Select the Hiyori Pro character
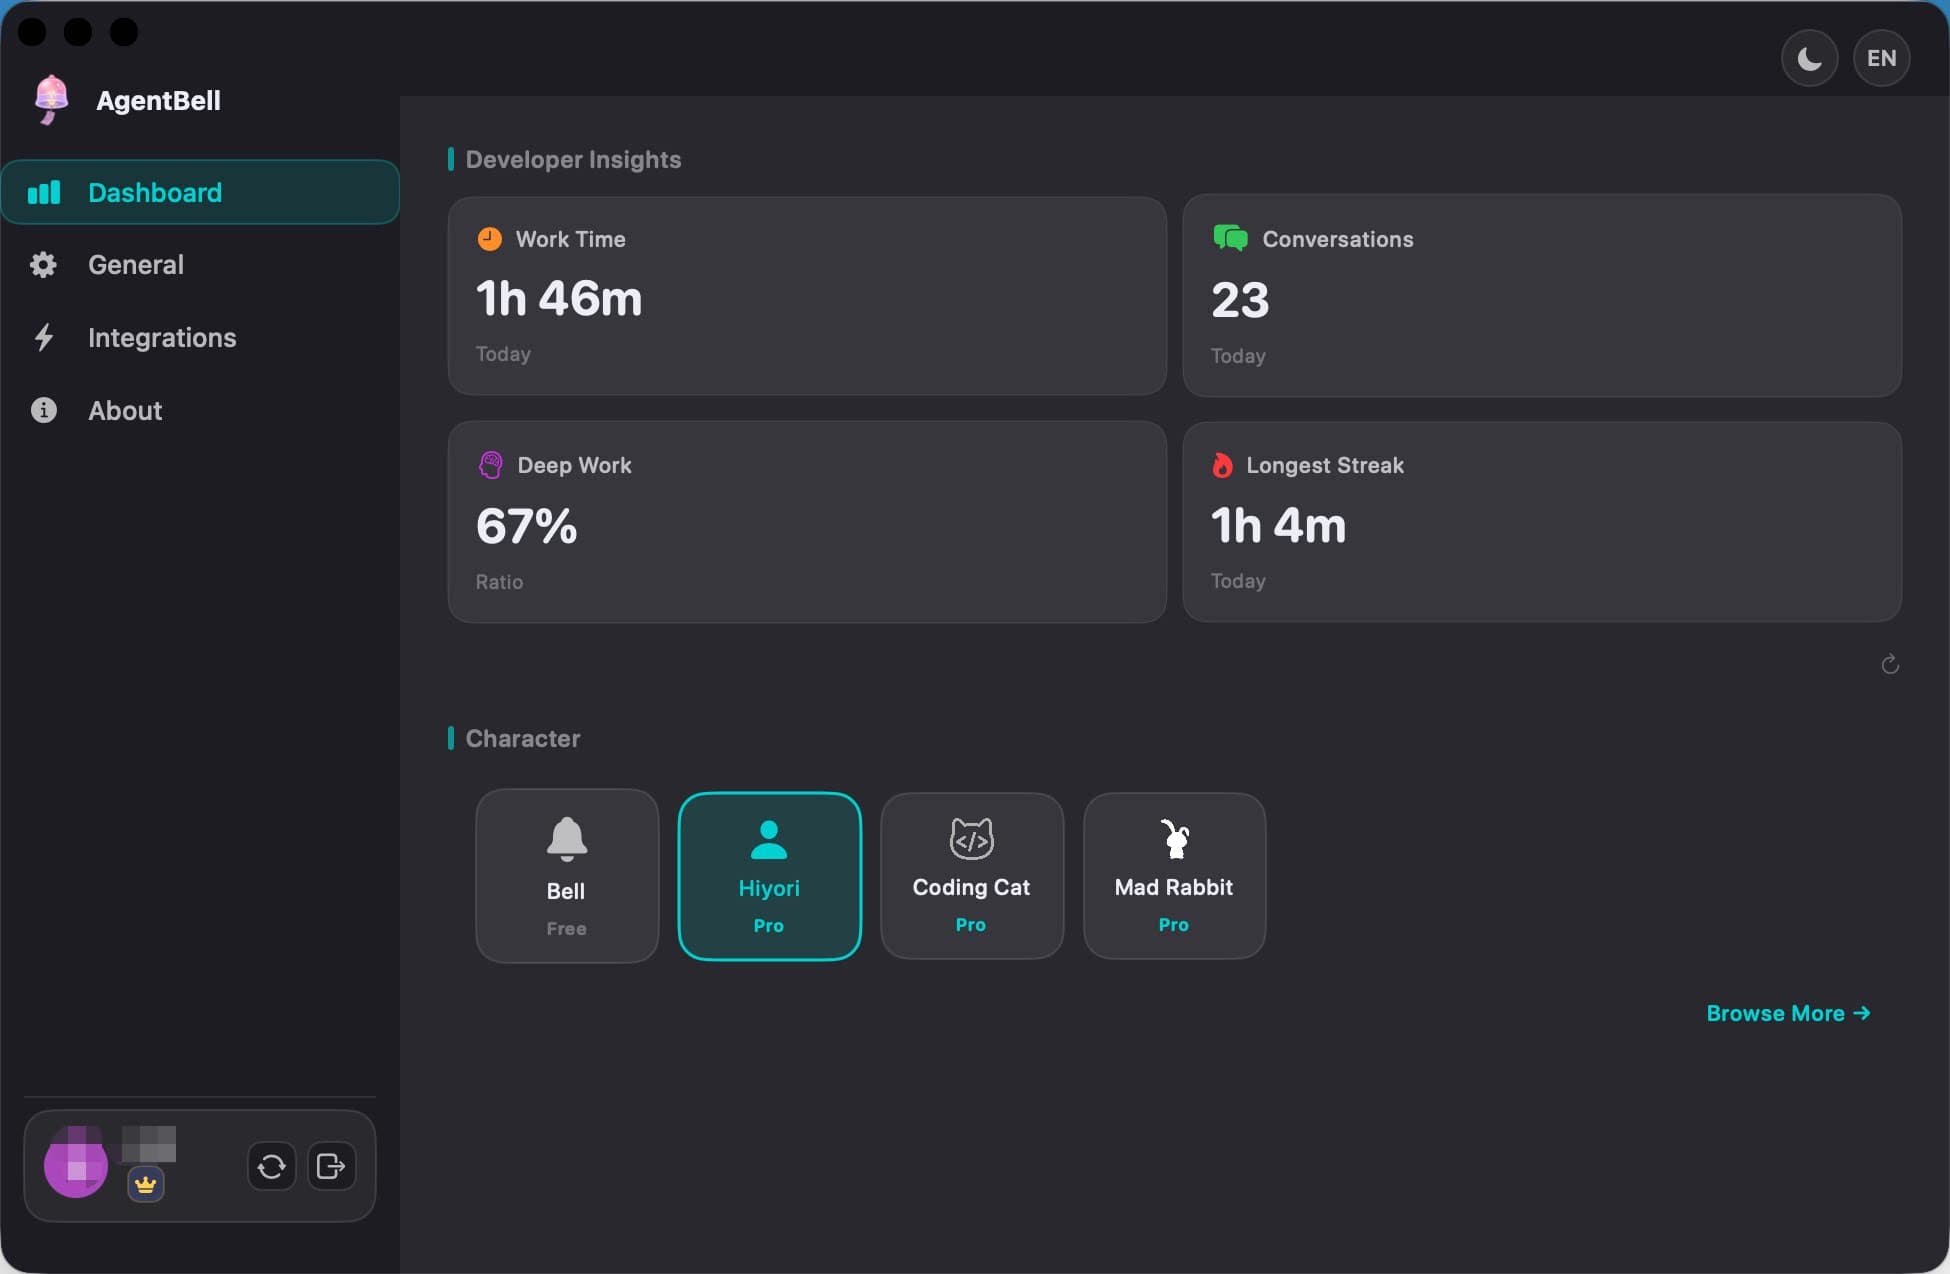The image size is (1950, 1274). (x=769, y=876)
